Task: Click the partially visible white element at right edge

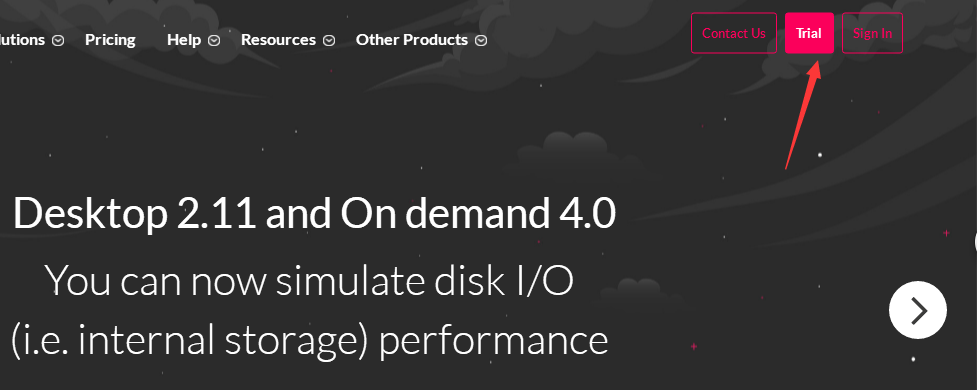Action: [x=975, y=242]
